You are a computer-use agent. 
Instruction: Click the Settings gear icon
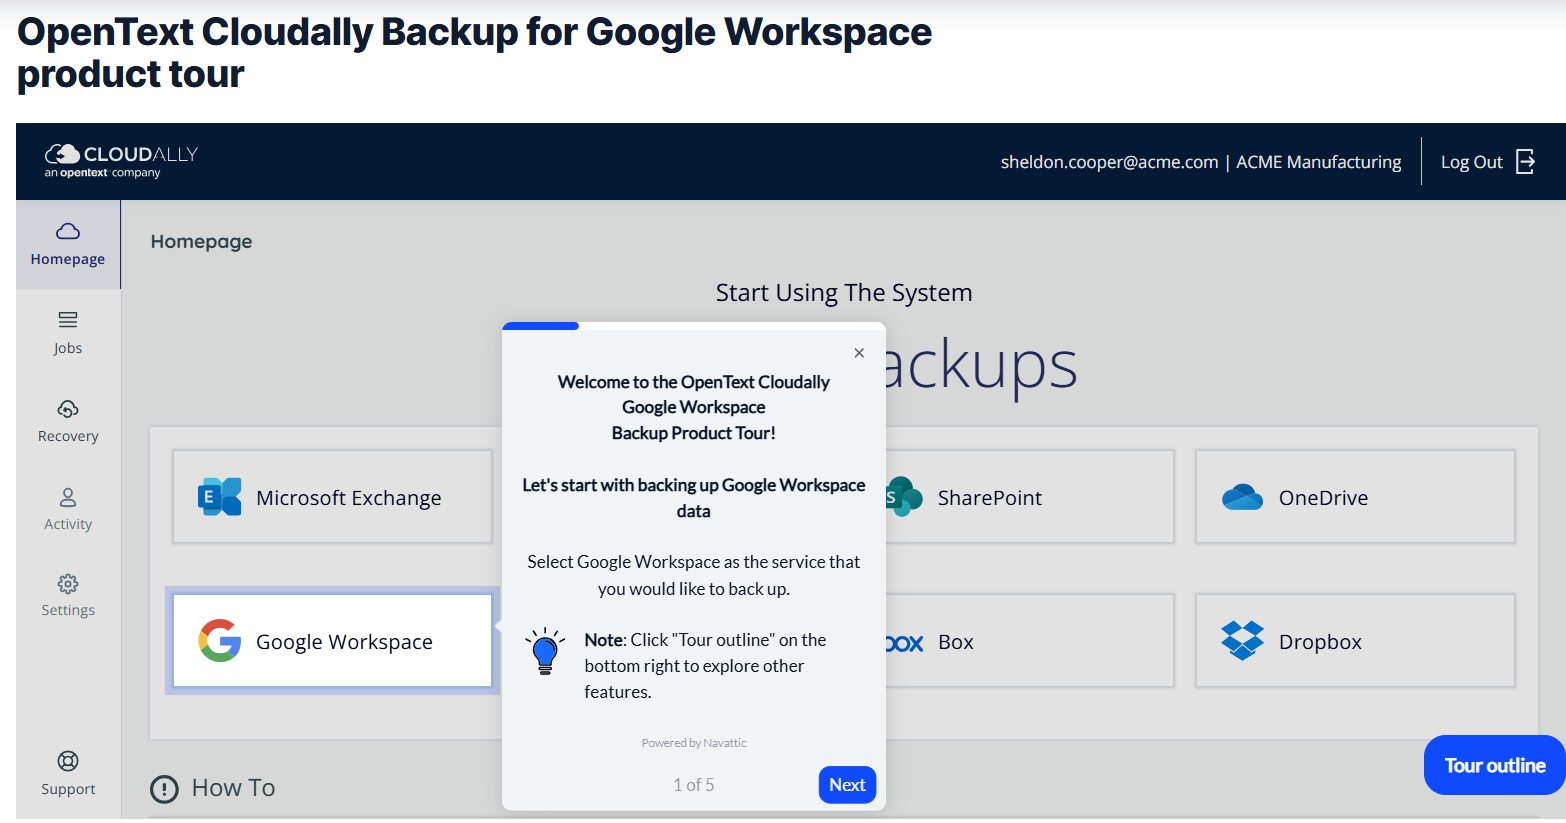click(68, 584)
